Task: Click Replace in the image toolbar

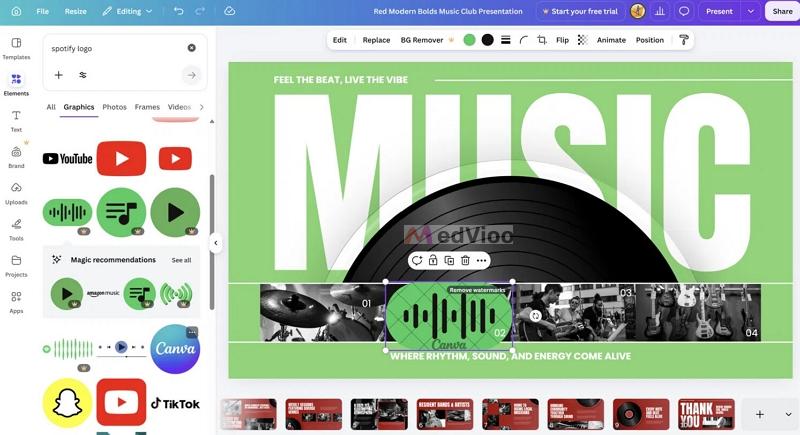Action: (x=377, y=40)
